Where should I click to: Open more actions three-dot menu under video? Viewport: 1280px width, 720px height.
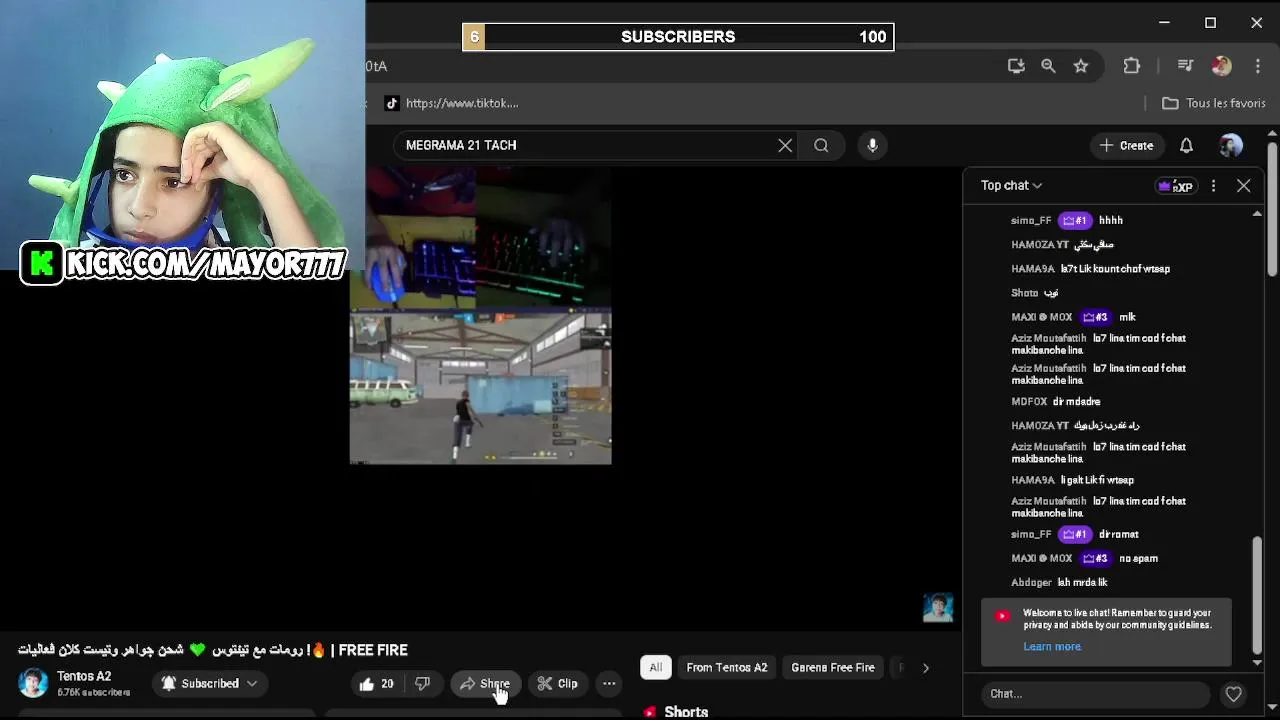[x=609, y=684]
